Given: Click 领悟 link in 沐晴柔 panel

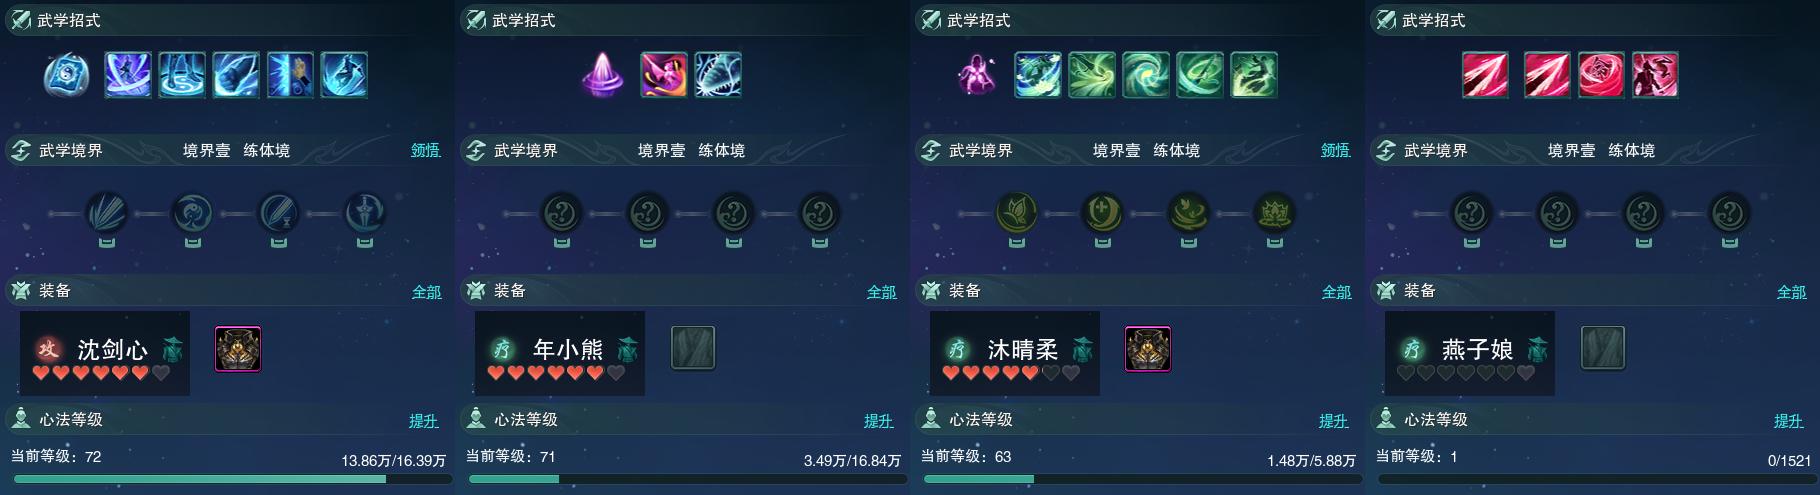Looking at the screenshot, I should pos(1335,150).
